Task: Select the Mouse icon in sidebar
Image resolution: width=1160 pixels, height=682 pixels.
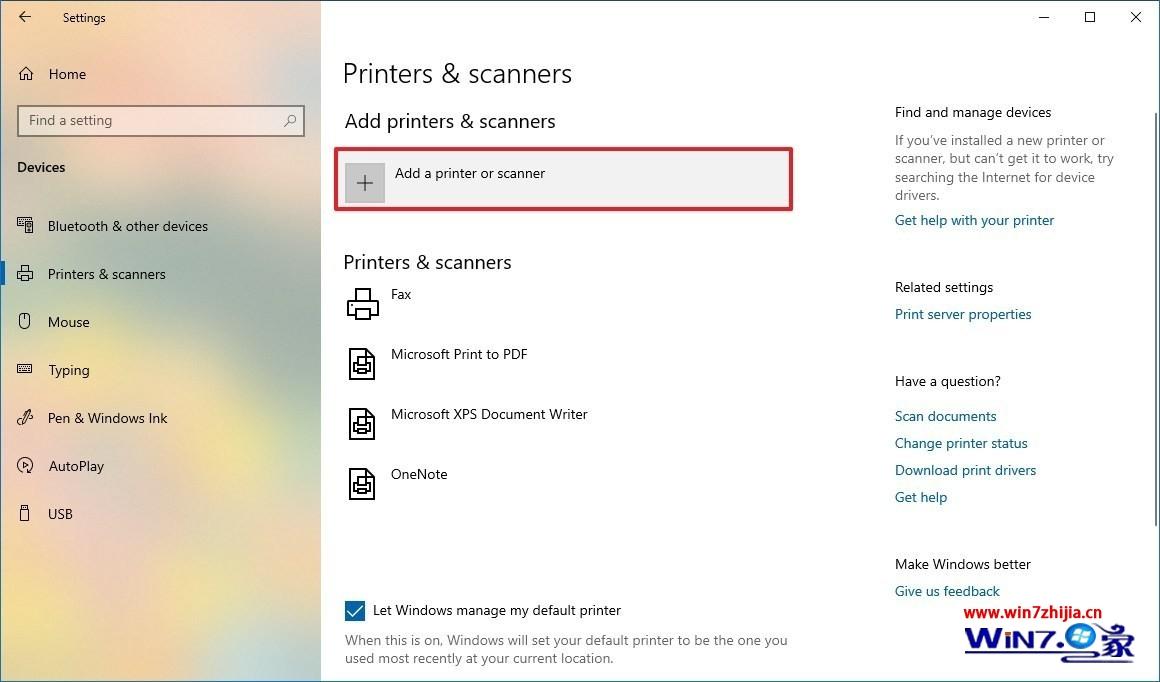Action: 25,321
